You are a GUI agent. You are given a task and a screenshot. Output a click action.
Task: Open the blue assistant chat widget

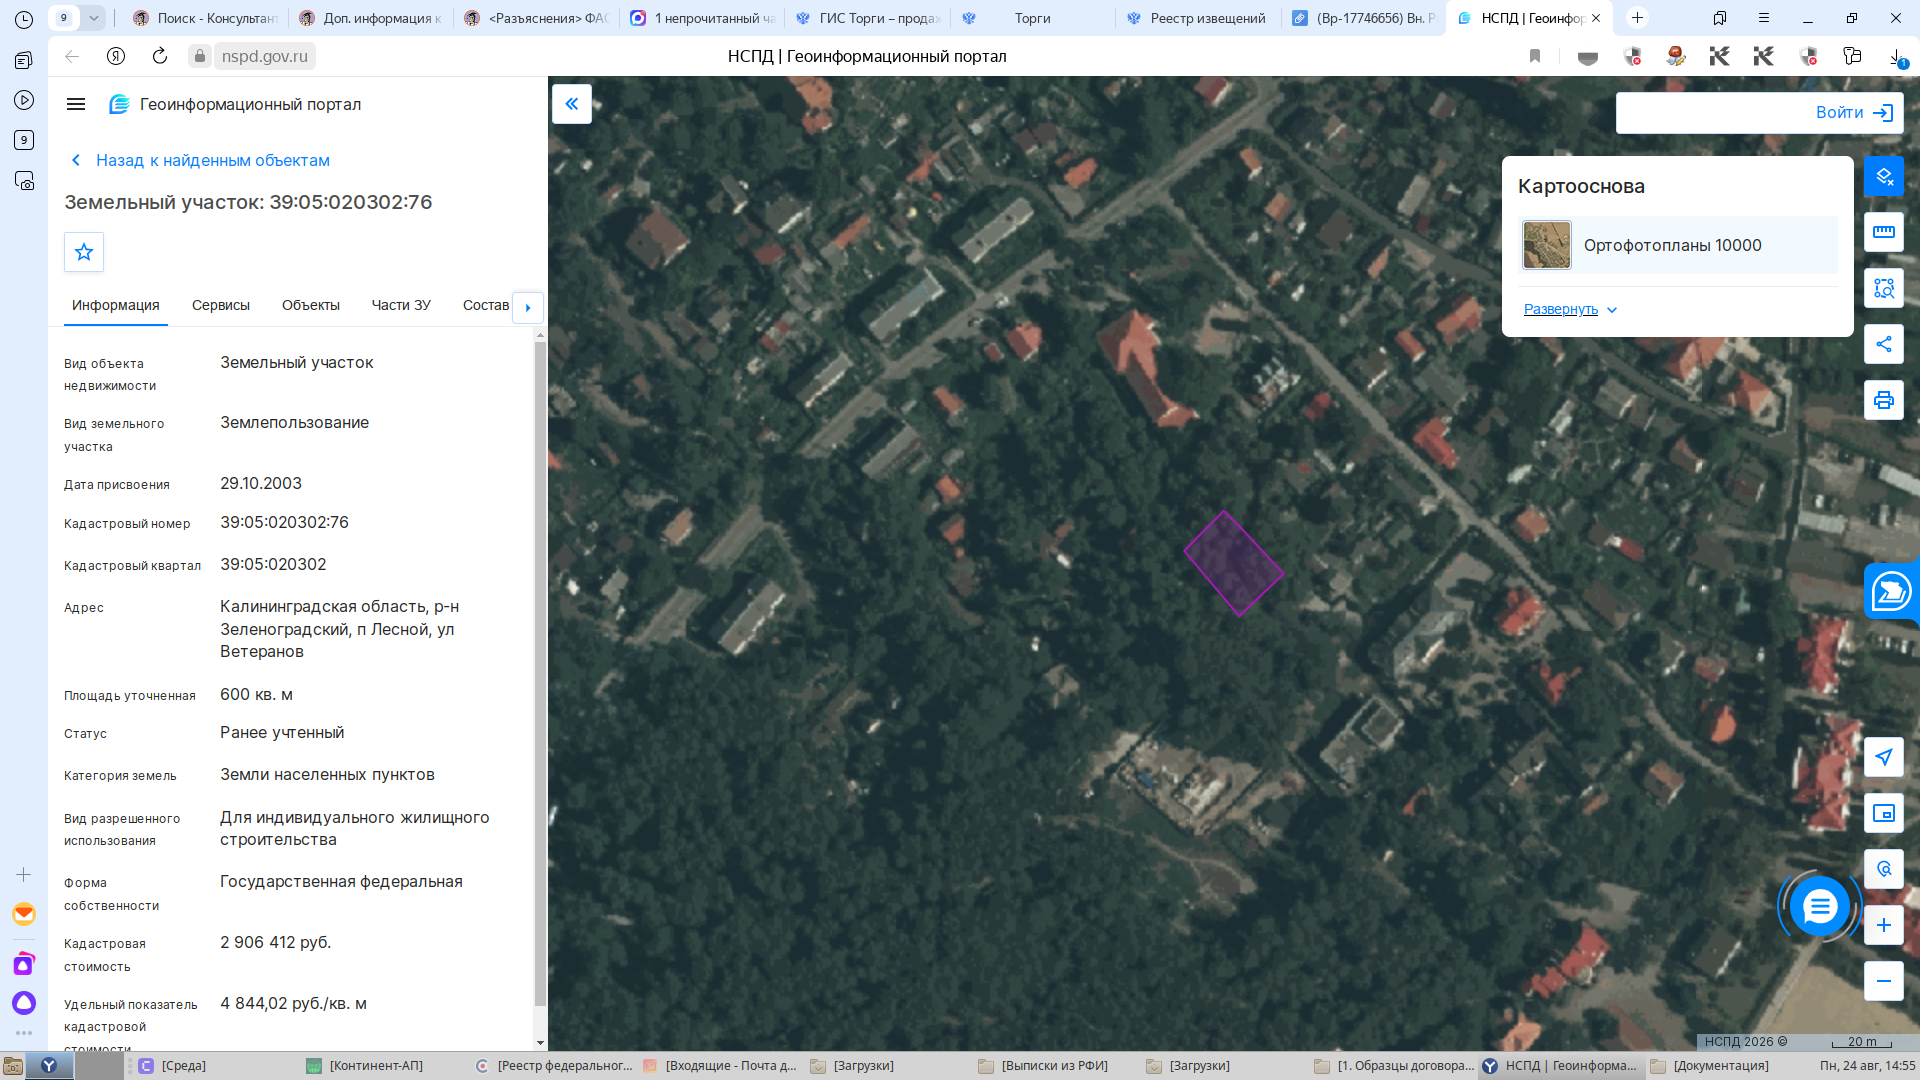click(1891, 591)
